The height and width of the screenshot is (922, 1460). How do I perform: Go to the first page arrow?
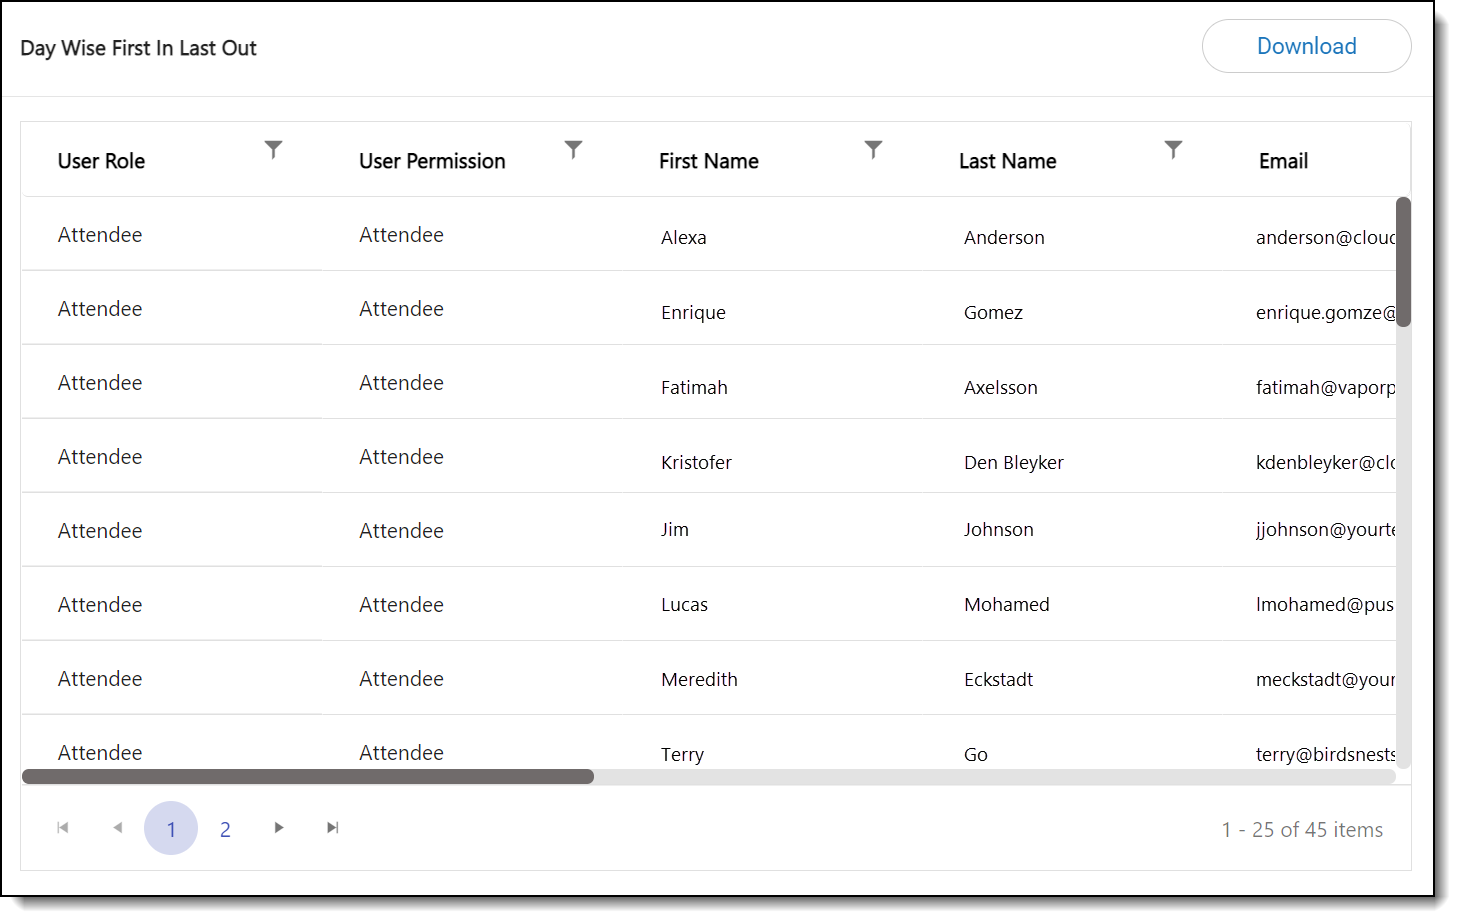coord(63,828)
